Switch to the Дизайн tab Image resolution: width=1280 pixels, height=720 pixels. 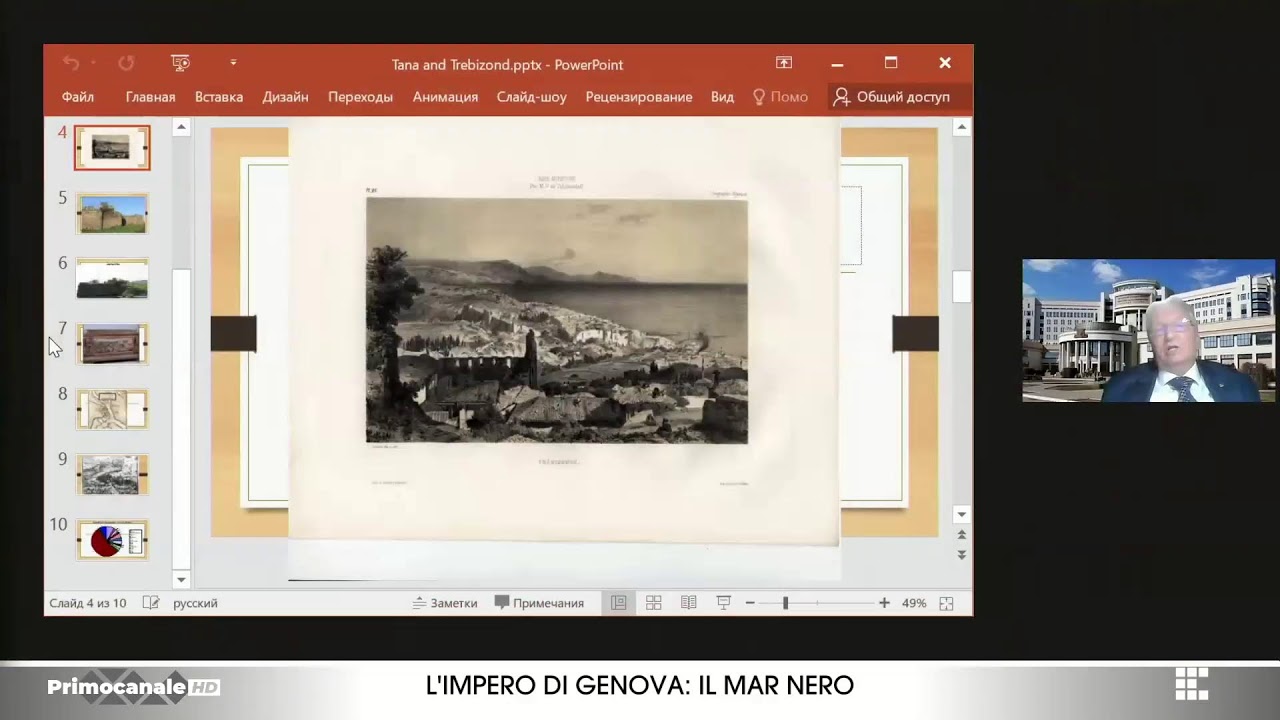285,97
